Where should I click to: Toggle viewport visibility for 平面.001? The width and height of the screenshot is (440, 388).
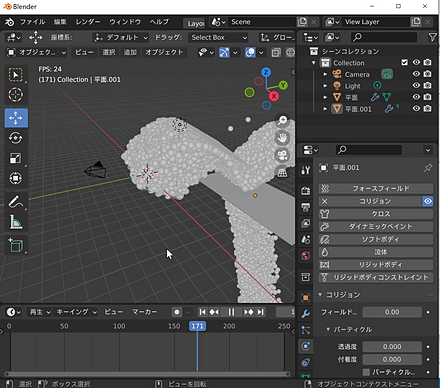416,109
